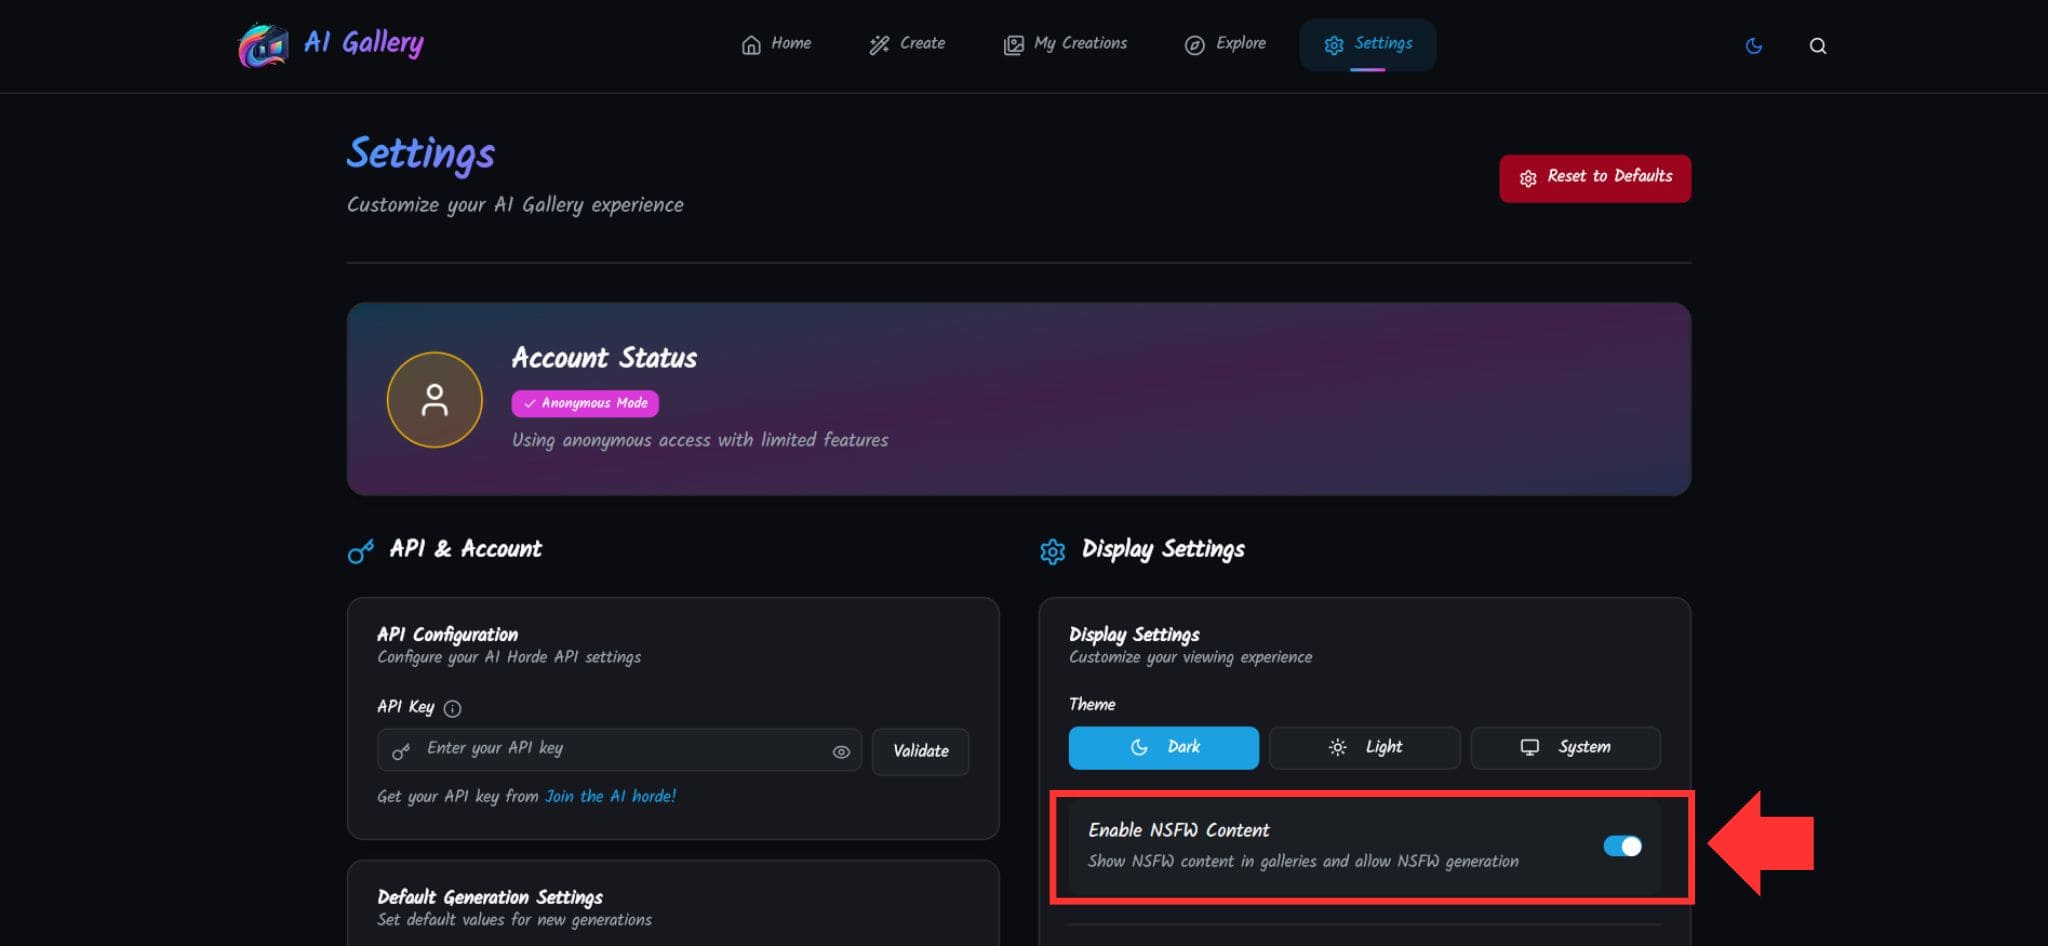This screenshot has height=946, width=2048.
Task: Select the Light theme option
Action: (1364, 748)
